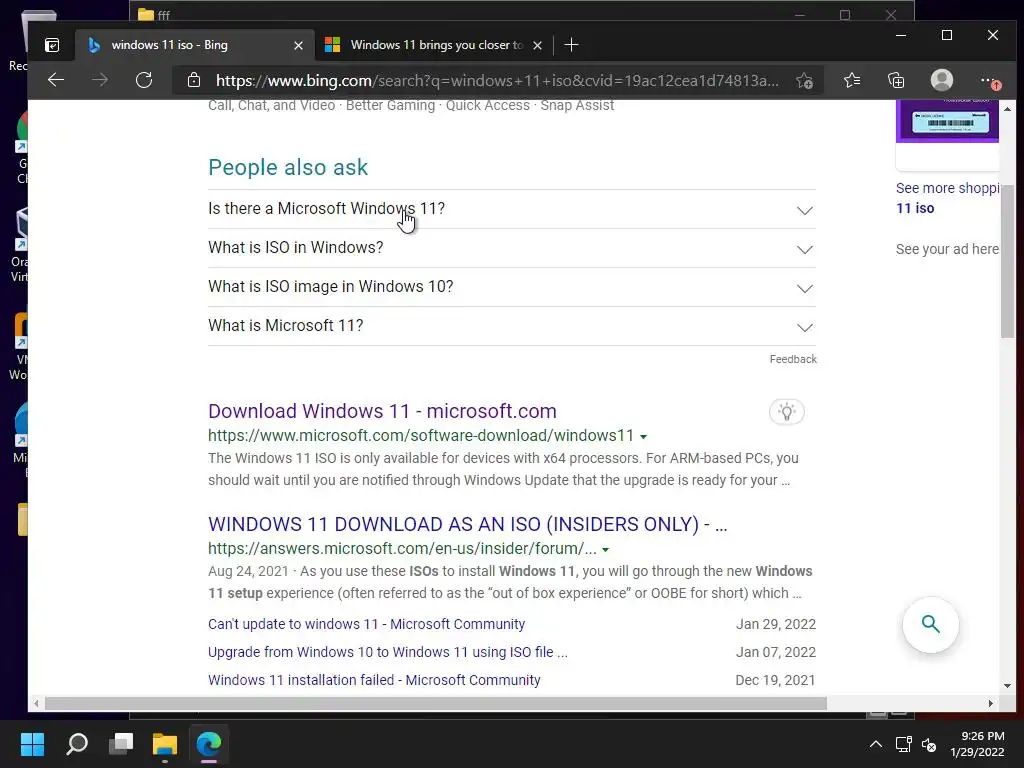Open 'Windows 11 installation failed' link

pyautogui.click(x=374, y=680)
